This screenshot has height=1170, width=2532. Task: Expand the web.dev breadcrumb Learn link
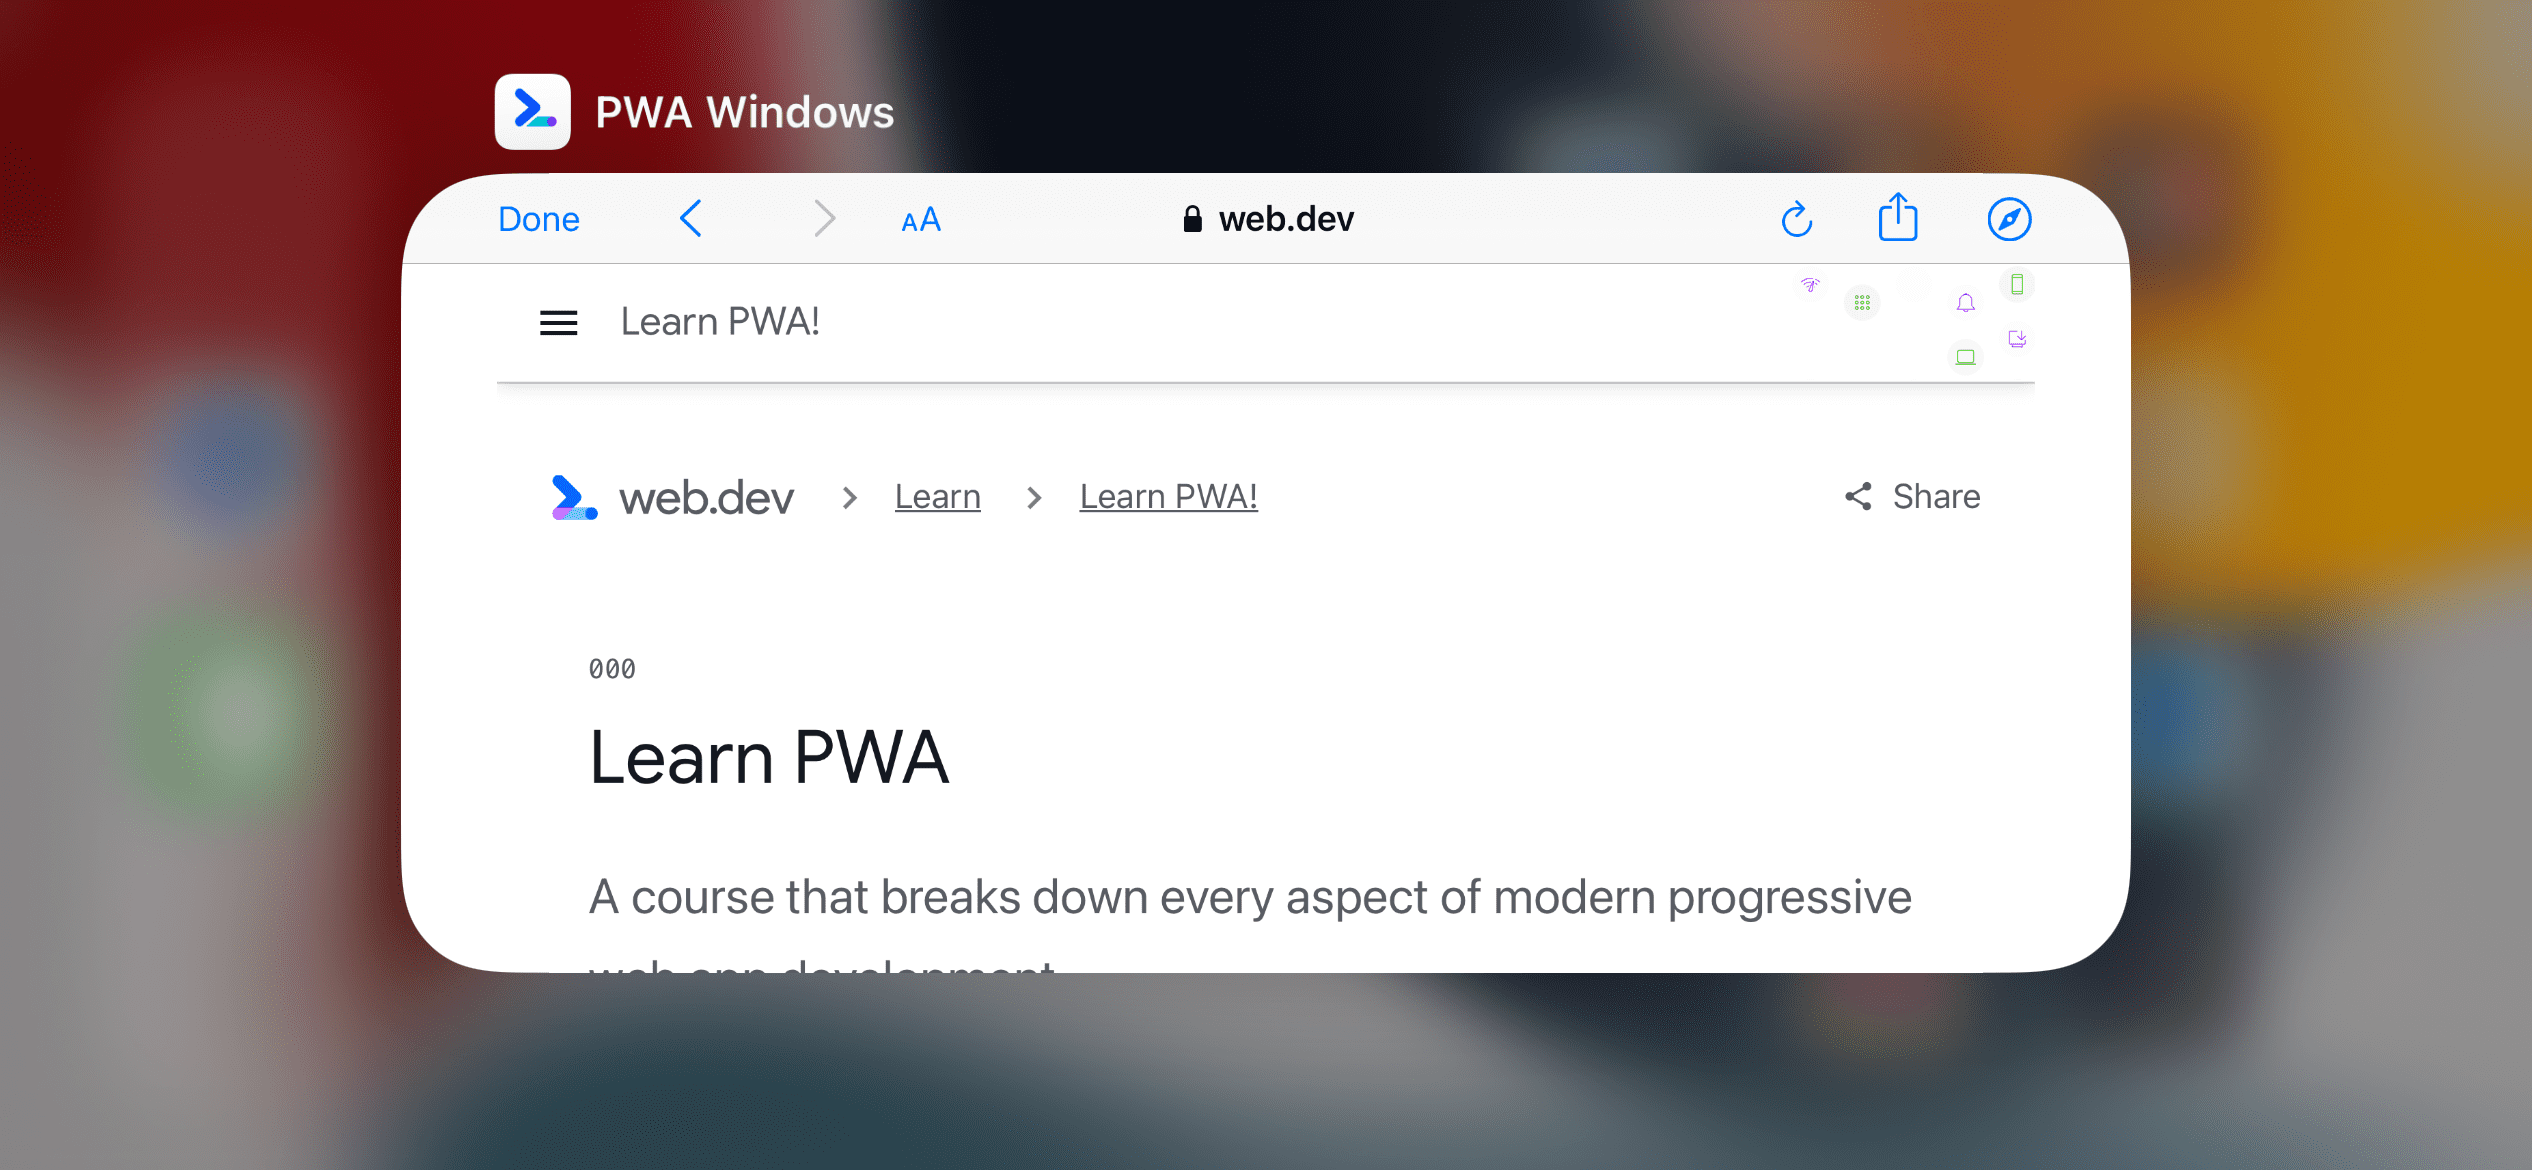pos(938,495)
